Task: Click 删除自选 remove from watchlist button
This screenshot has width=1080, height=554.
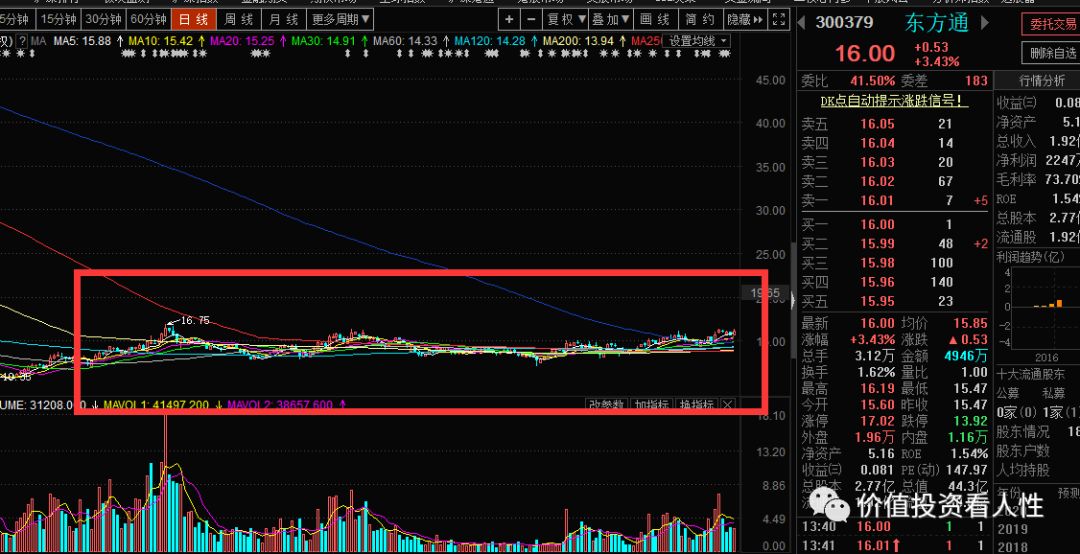Action: pyautogui.click(x=1052, y=52)
